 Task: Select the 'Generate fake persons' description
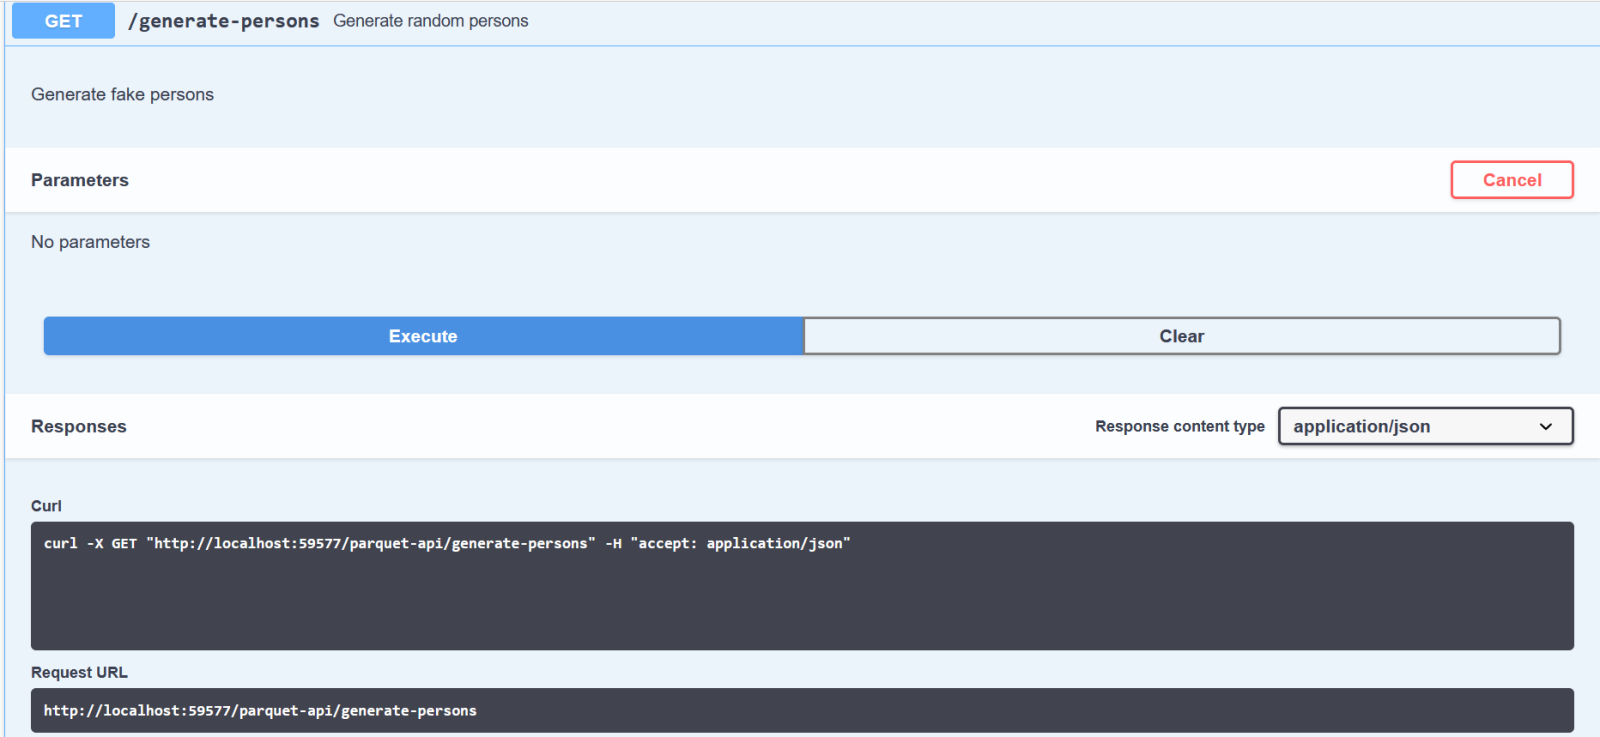(x=122, y=94)
